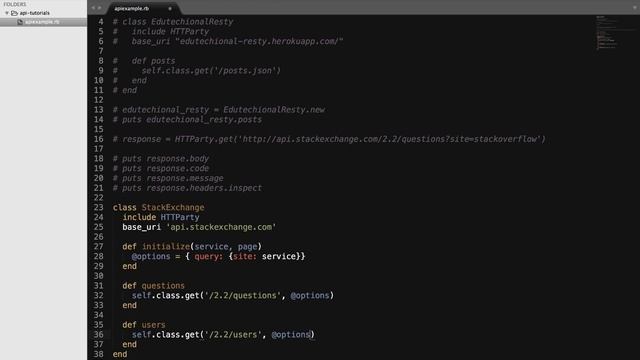Open the tab list dropdown at top right
Screen dimensions: 640x360
[x=635, y=7]
